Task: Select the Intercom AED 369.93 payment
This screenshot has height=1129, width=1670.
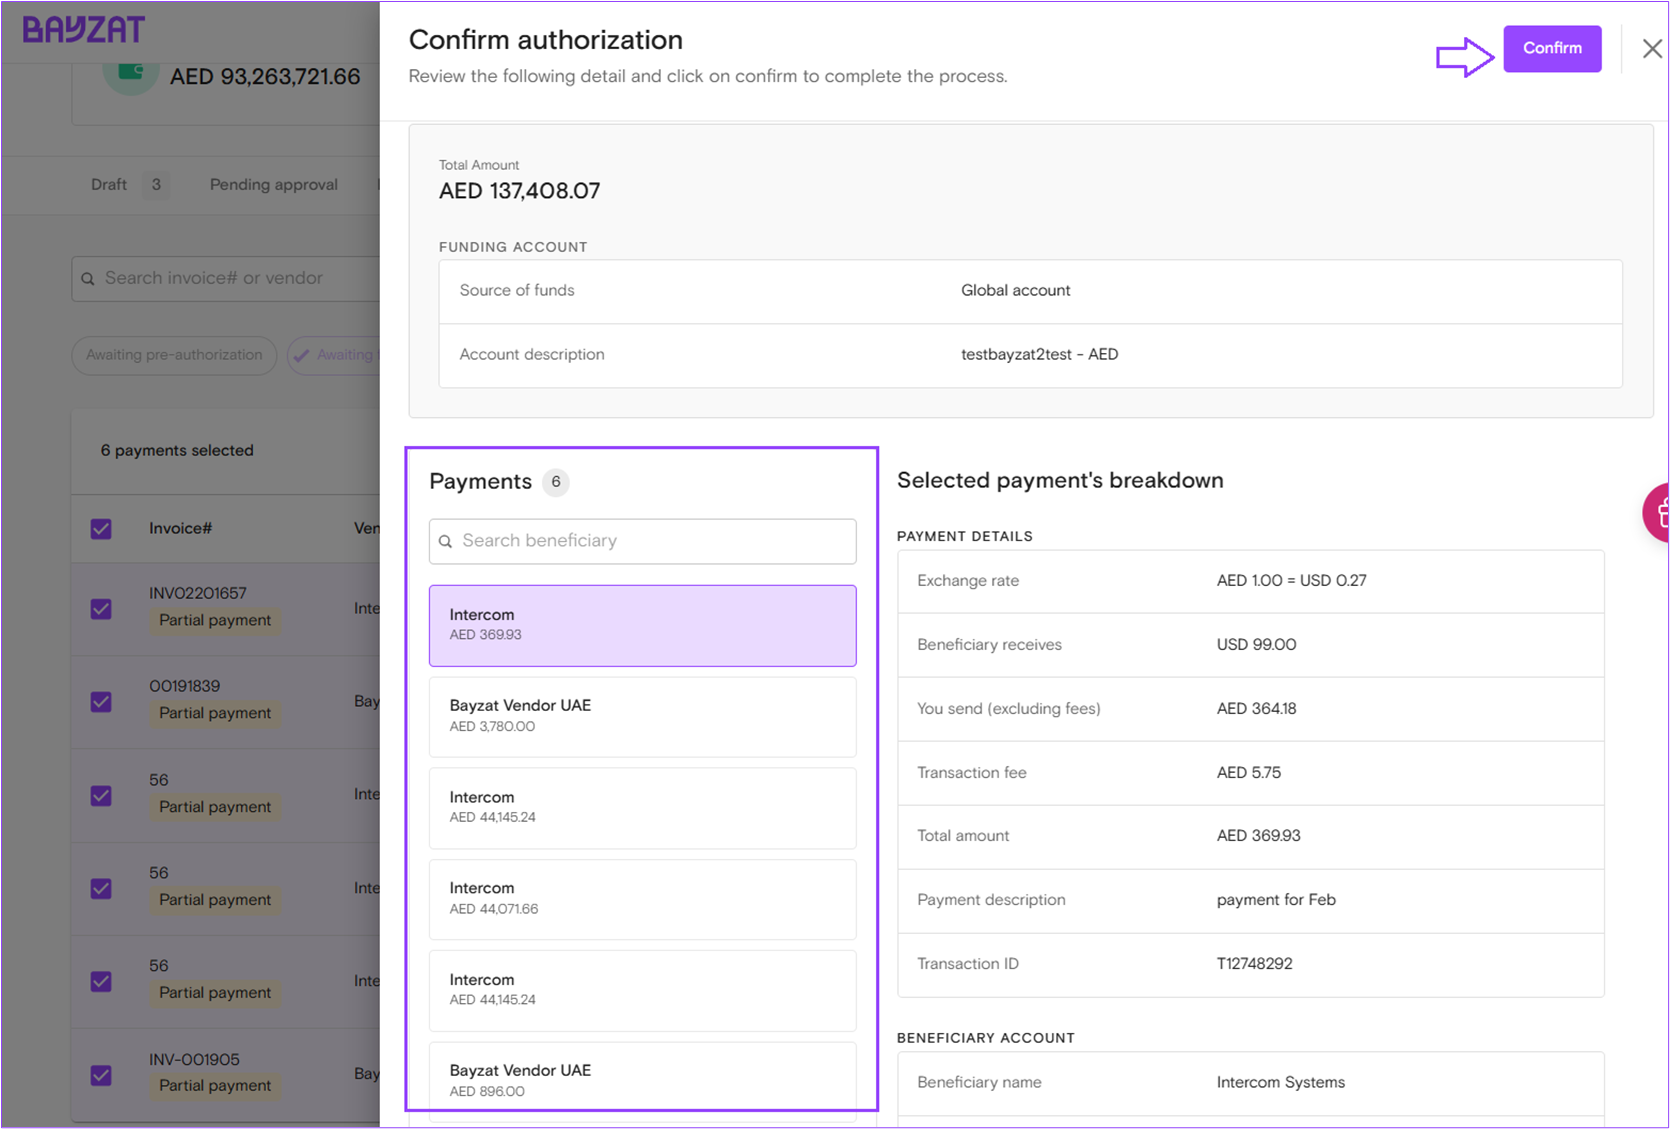Action: click(x=642, y=625)
